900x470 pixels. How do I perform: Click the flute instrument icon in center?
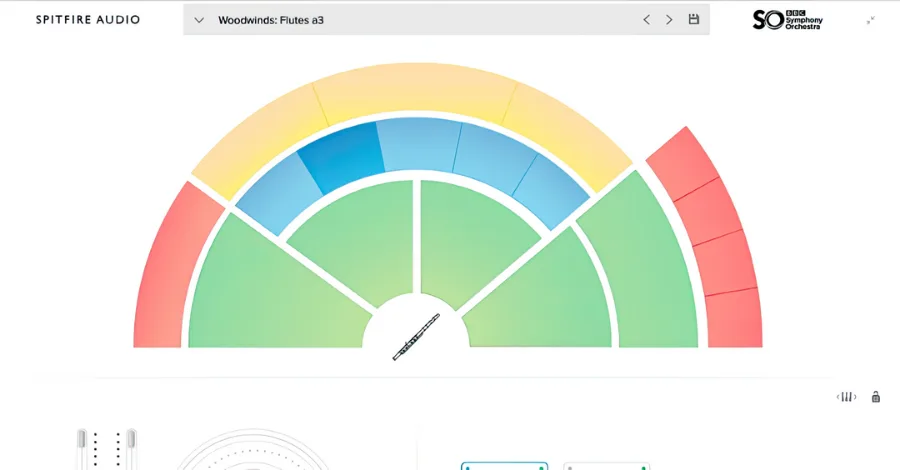tap(416, 337)
